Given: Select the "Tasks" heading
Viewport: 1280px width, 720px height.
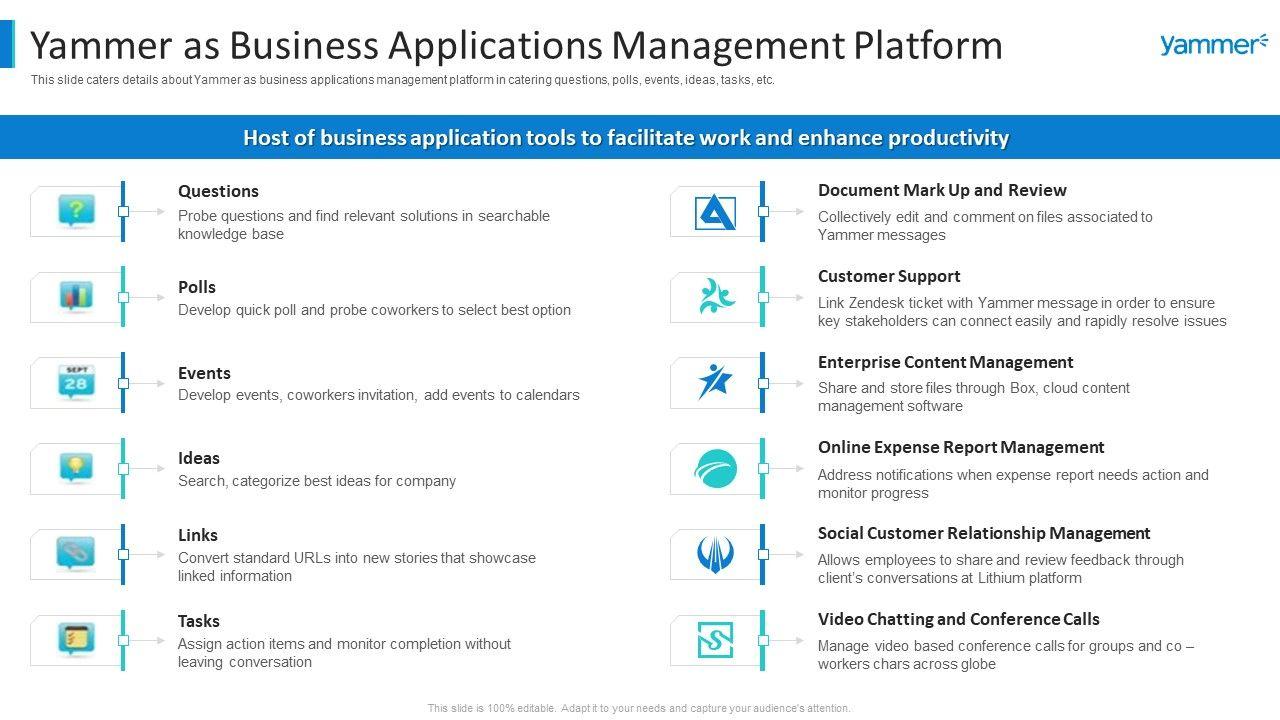Looking at the screenshot, I should click(x=199, y=621).
